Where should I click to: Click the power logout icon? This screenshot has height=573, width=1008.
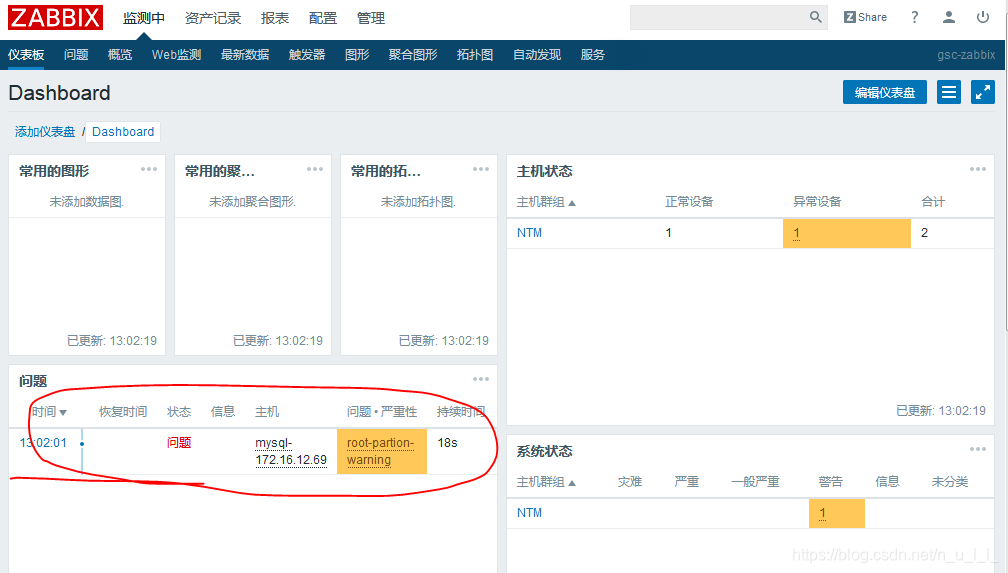[982, 17]
